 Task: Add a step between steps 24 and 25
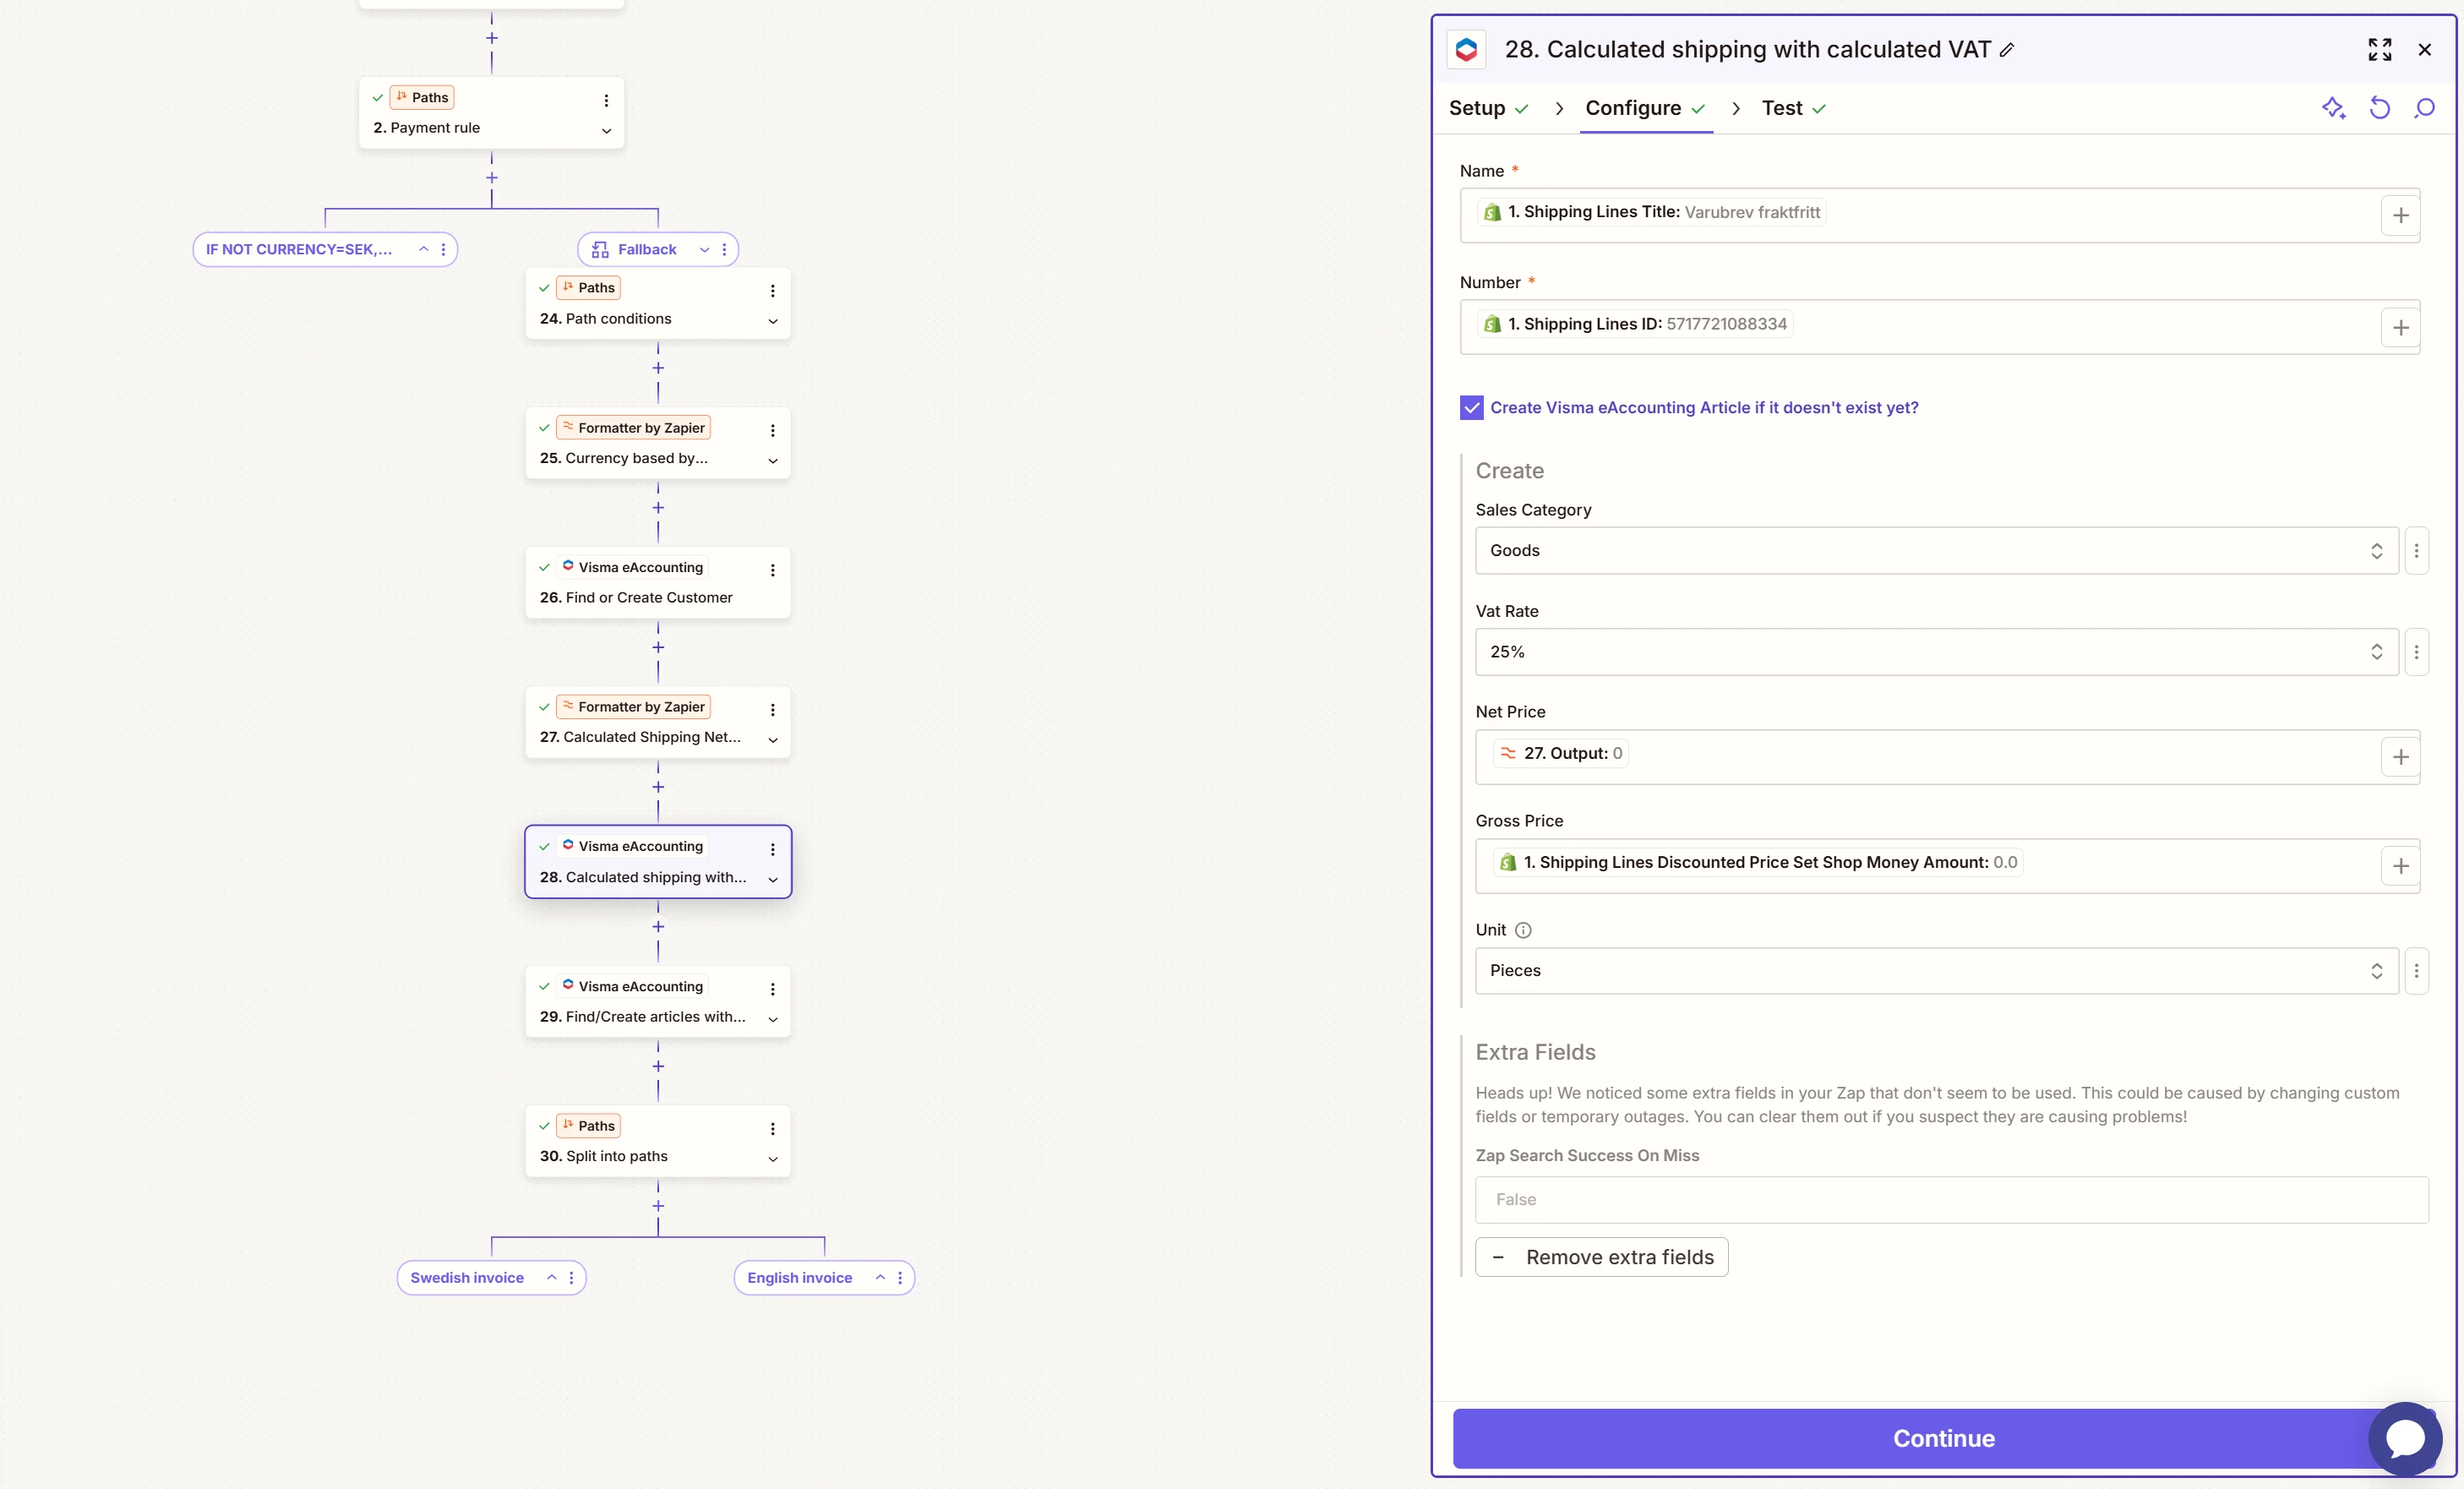point(658,368)
